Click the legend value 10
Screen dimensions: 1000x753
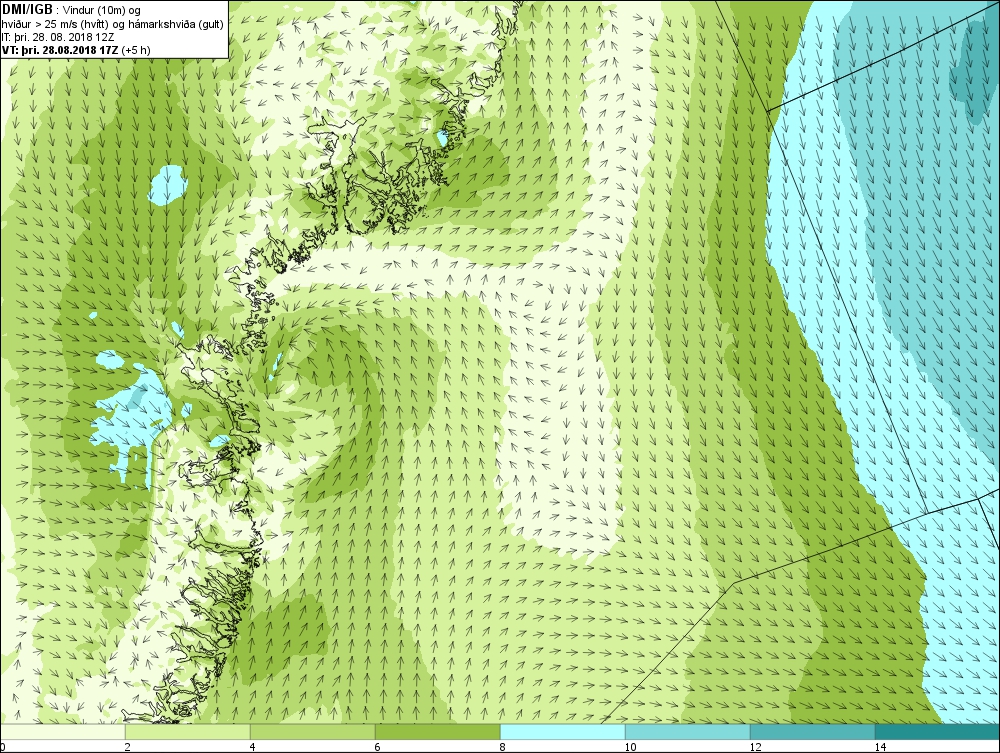click(630, 747)
